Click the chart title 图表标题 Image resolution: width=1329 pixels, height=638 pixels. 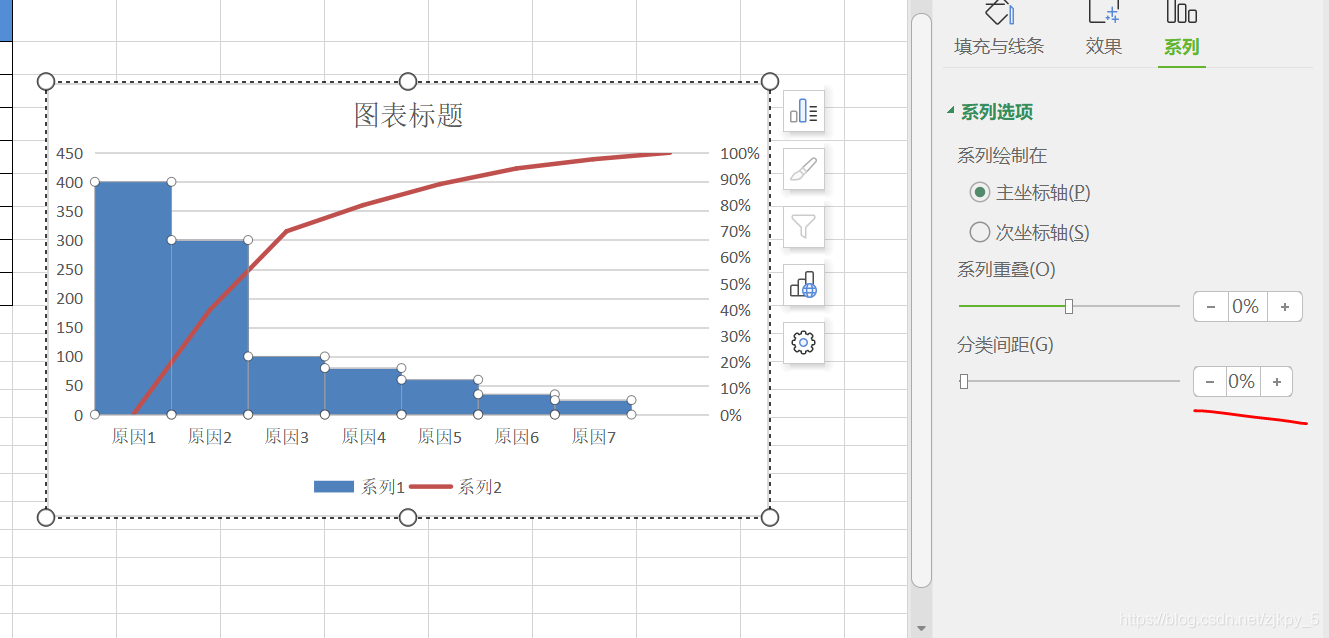(x=408, y=115)
